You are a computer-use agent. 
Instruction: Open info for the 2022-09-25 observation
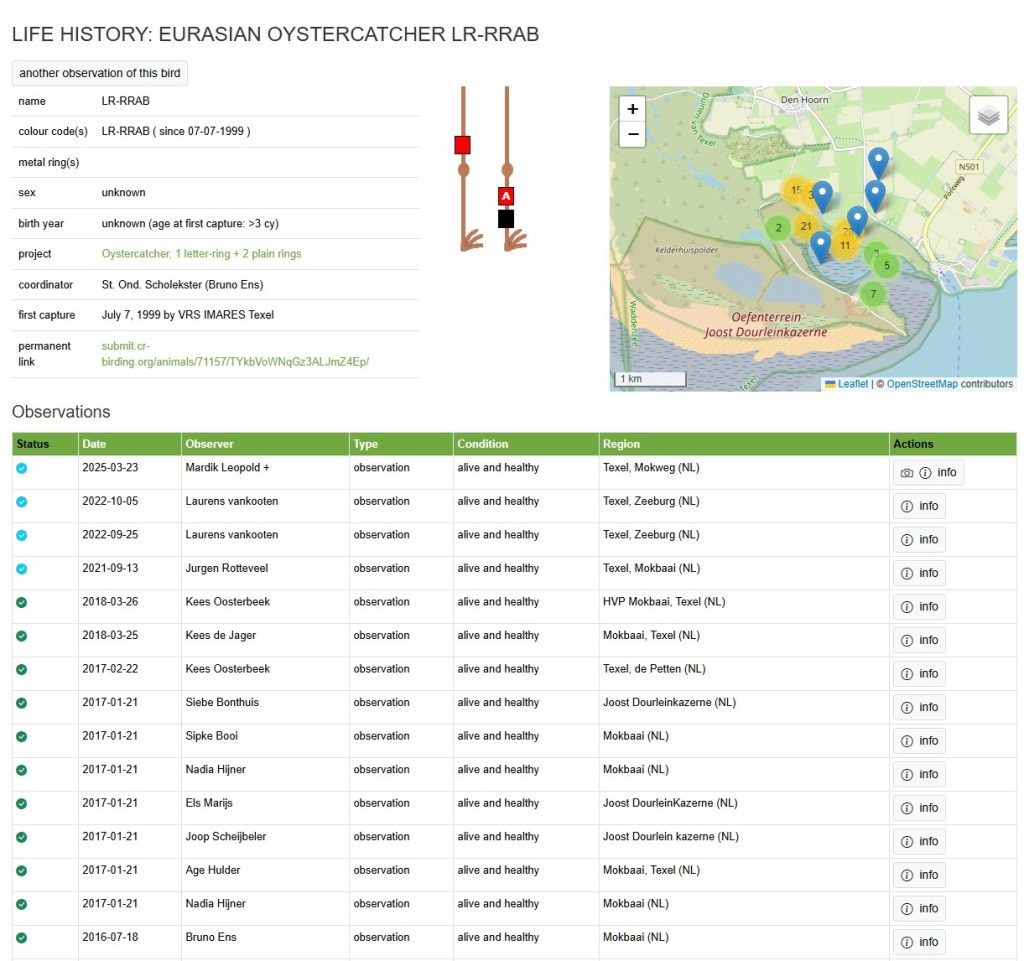click(x=920, y=540)
